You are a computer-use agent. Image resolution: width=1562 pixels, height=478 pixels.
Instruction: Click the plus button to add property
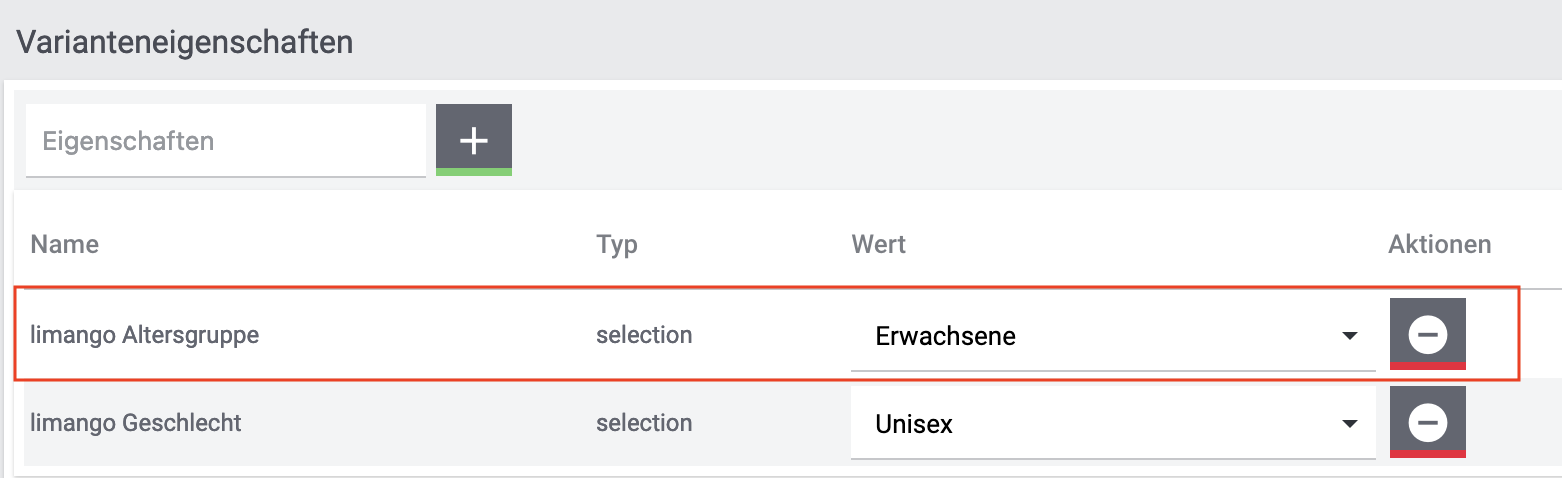coord(473,140)
